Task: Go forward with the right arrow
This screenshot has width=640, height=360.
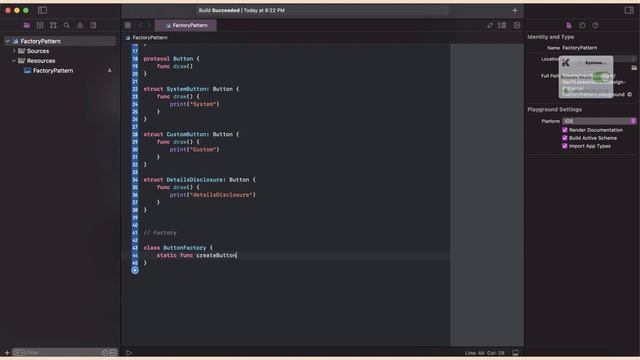Action: [149, 25]
